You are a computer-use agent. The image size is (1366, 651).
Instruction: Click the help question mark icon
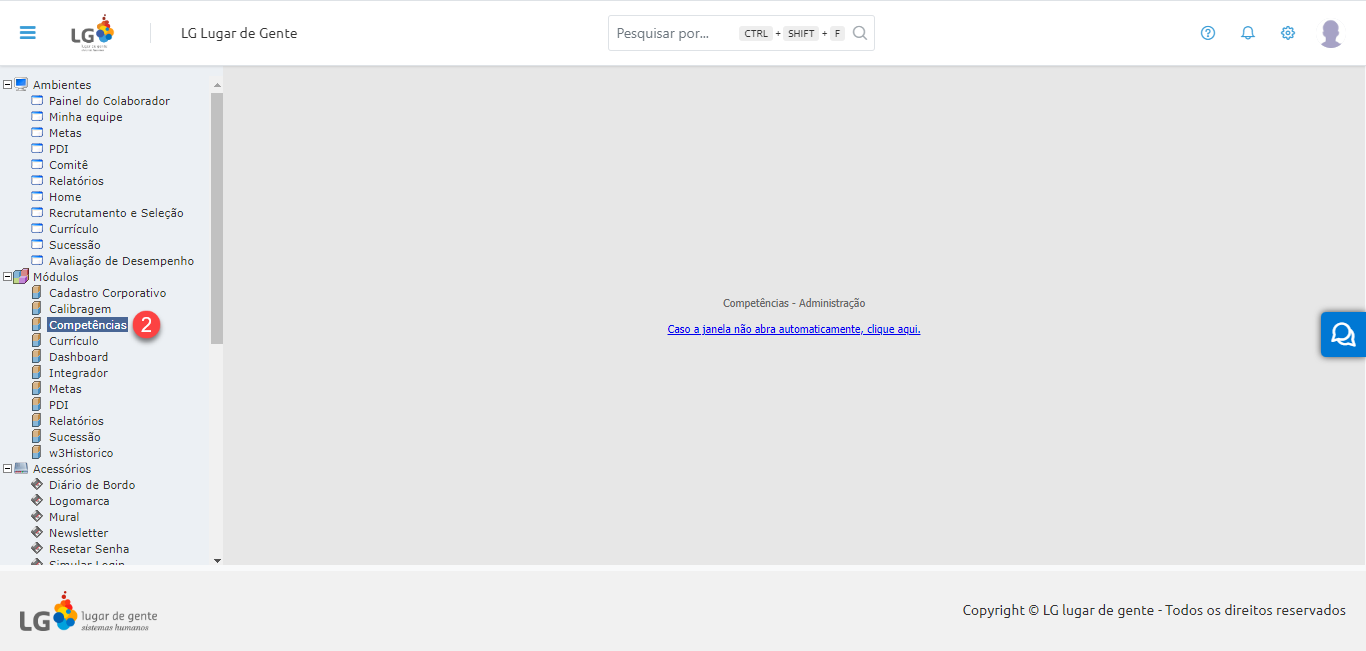click(1208, 33)
